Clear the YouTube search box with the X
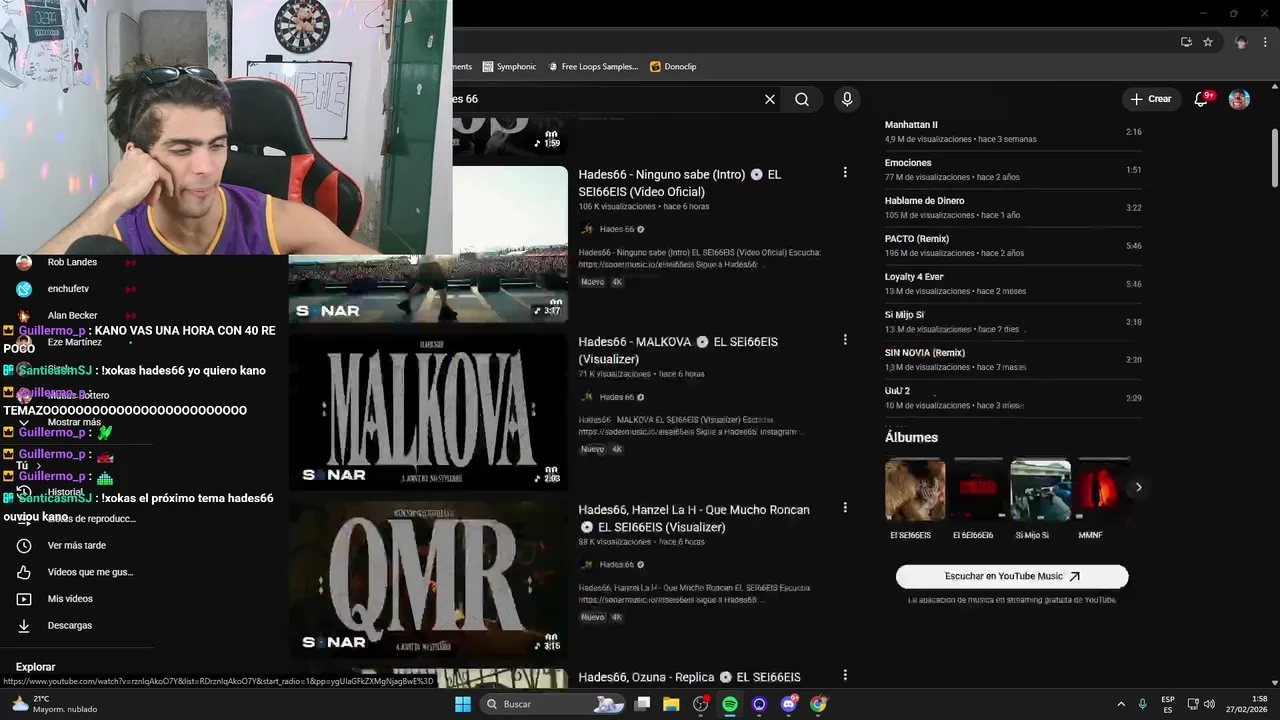Viewport: 1280px width, 720px height. pyautogui.click(x=770, y=99)
